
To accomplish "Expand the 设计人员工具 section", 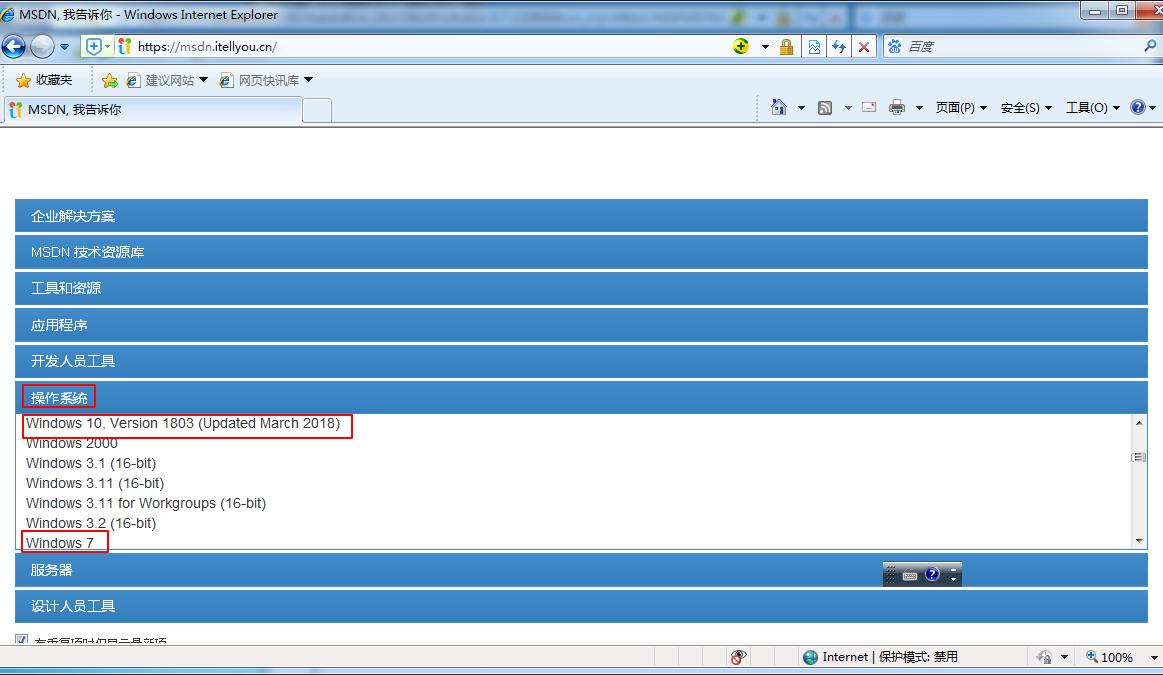I will (581, 607).
